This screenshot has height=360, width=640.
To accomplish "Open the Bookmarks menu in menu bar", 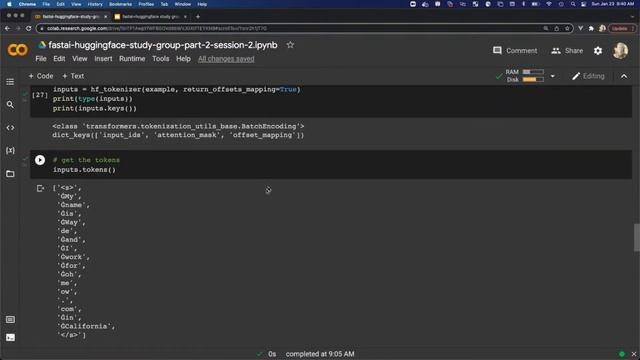I will (x=120, y=4).
